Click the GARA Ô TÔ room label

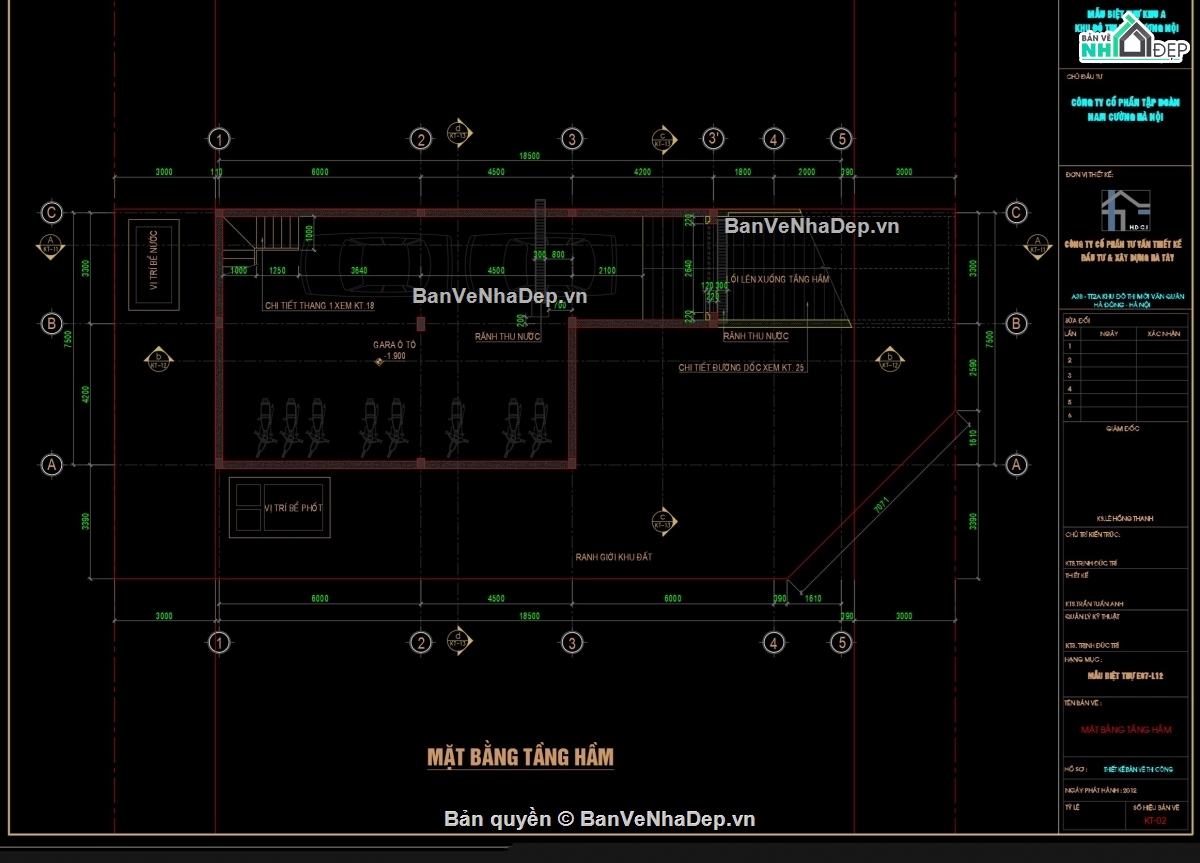coord(393,343)
